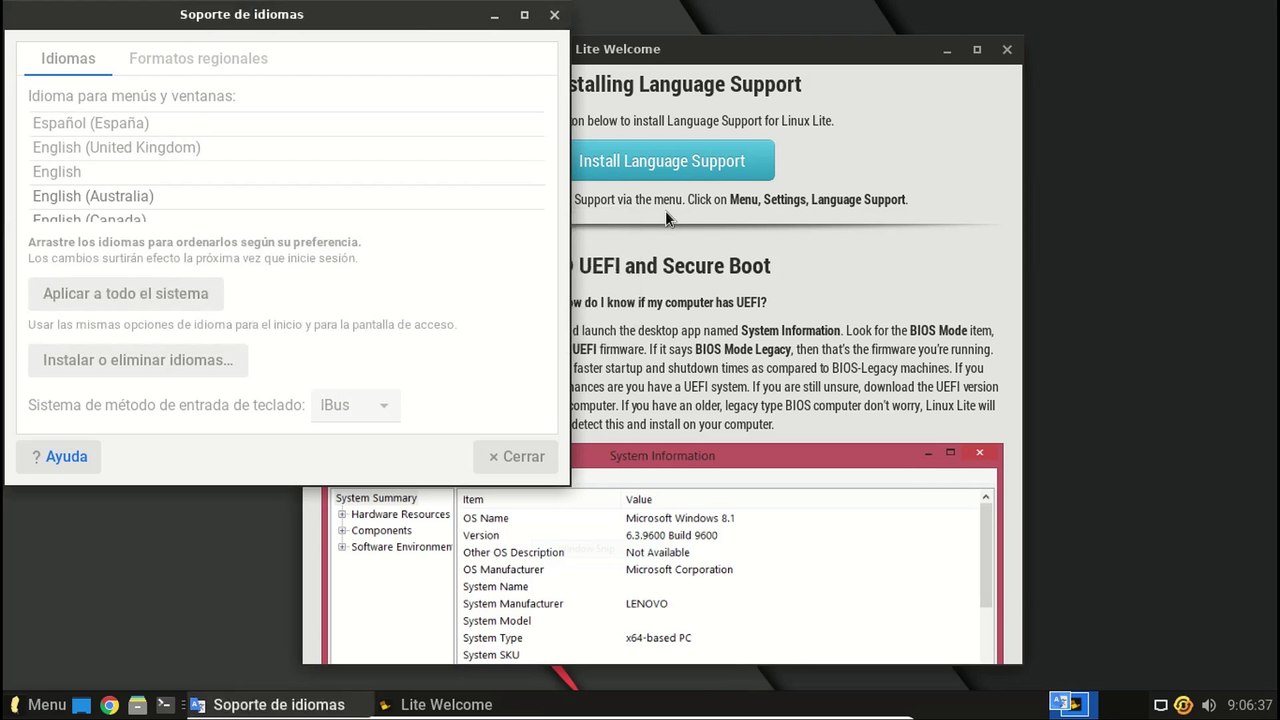Switch to the Formatos regionales tab
Image resolution: width=1280 pixels, height=720 pixels.
[198, 58]
